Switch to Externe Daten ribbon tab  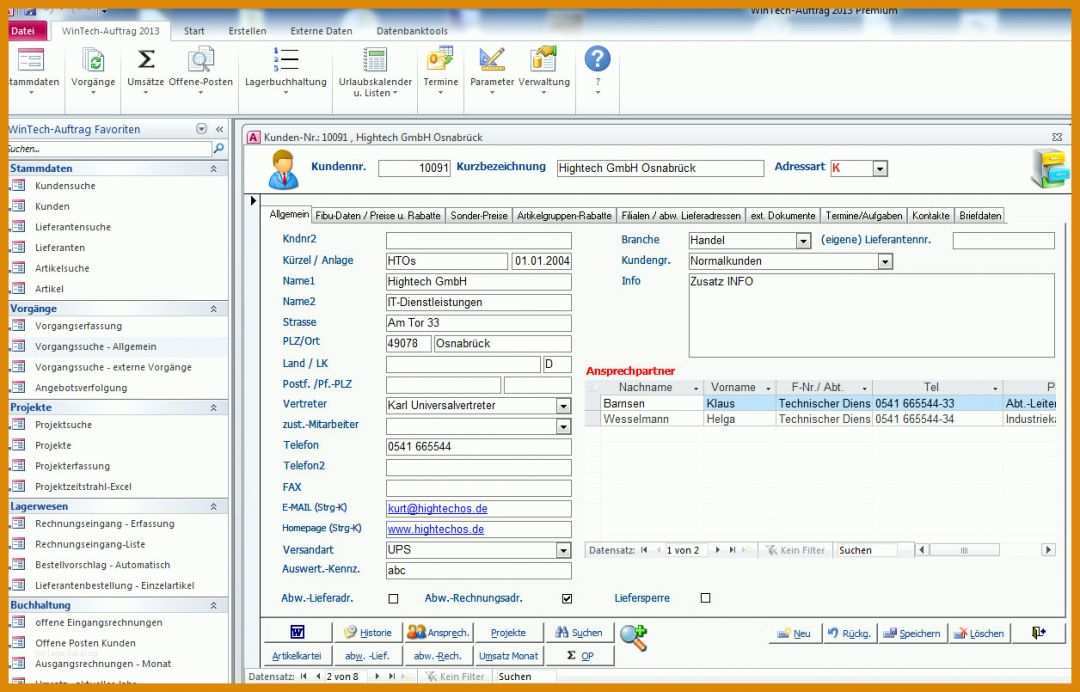point(321,31)
